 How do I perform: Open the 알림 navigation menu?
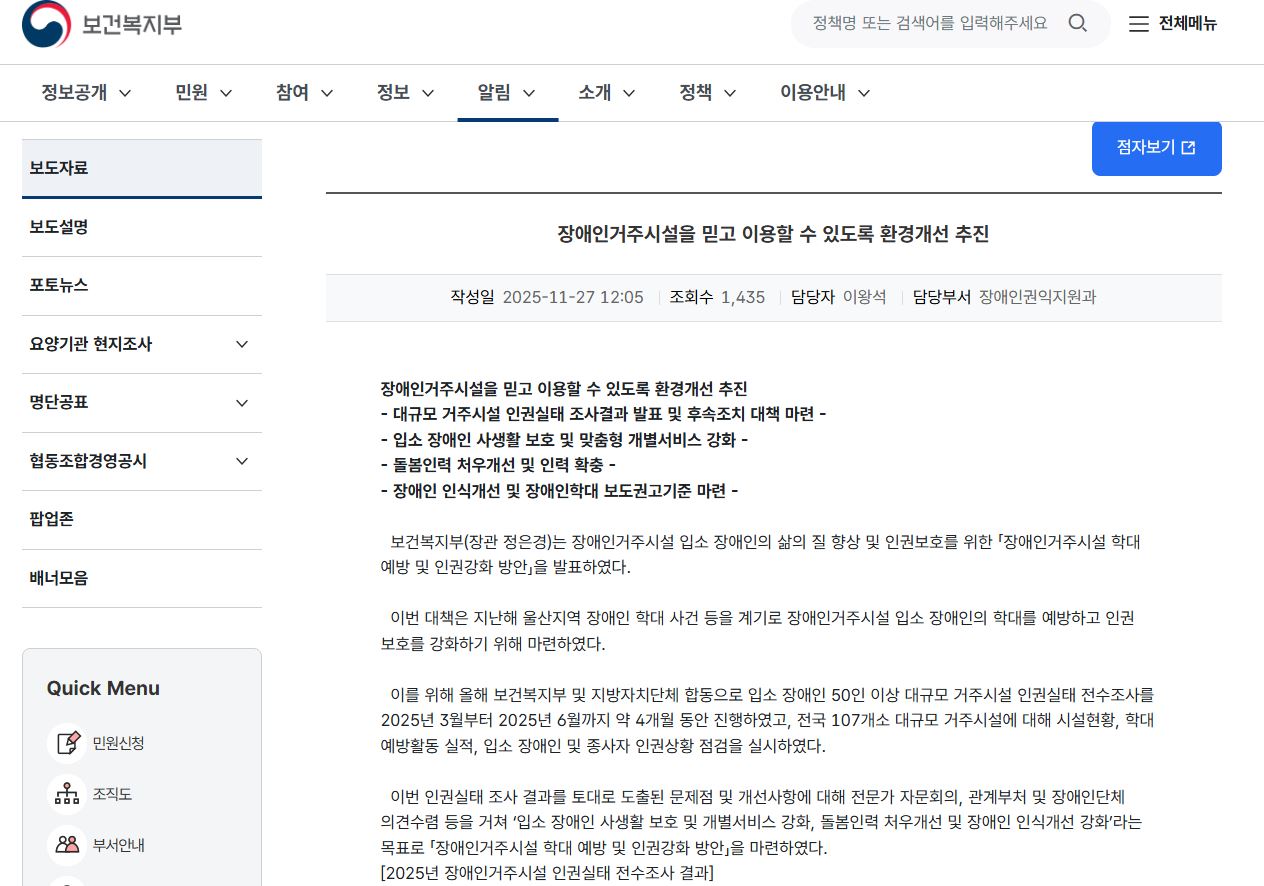coord(507,93)
